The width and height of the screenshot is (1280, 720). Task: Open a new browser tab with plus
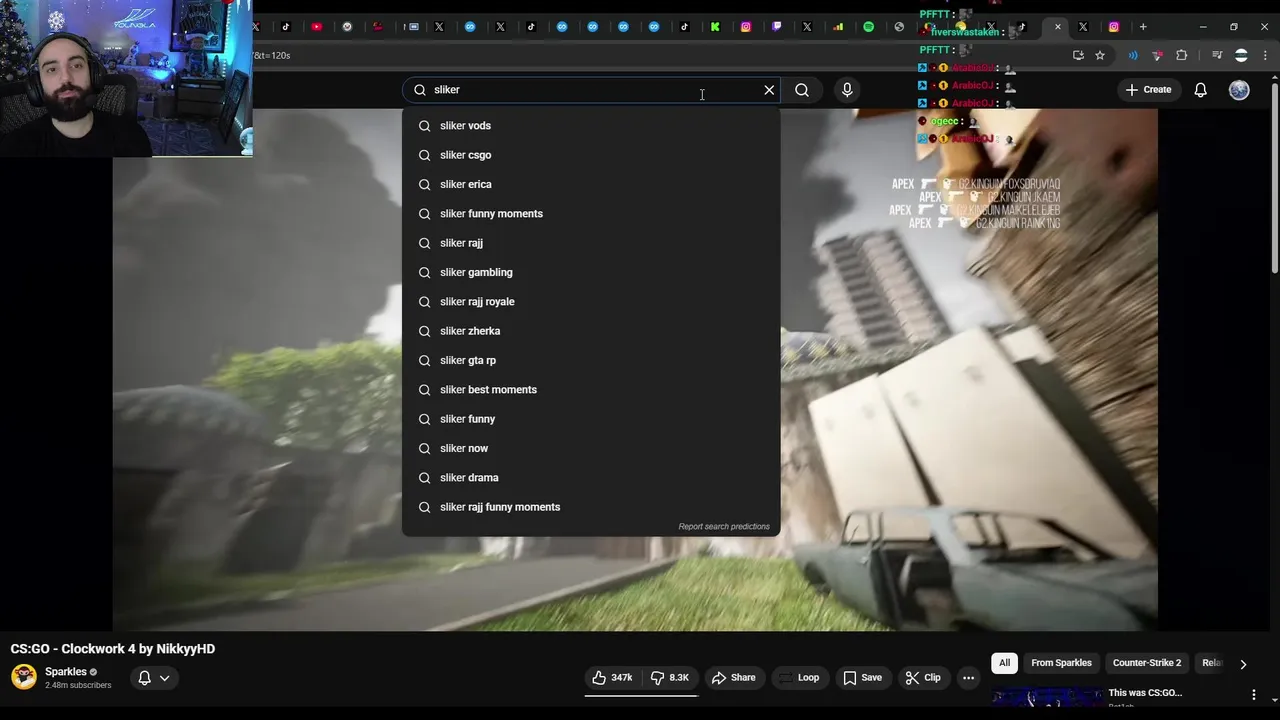(1143, 27)
